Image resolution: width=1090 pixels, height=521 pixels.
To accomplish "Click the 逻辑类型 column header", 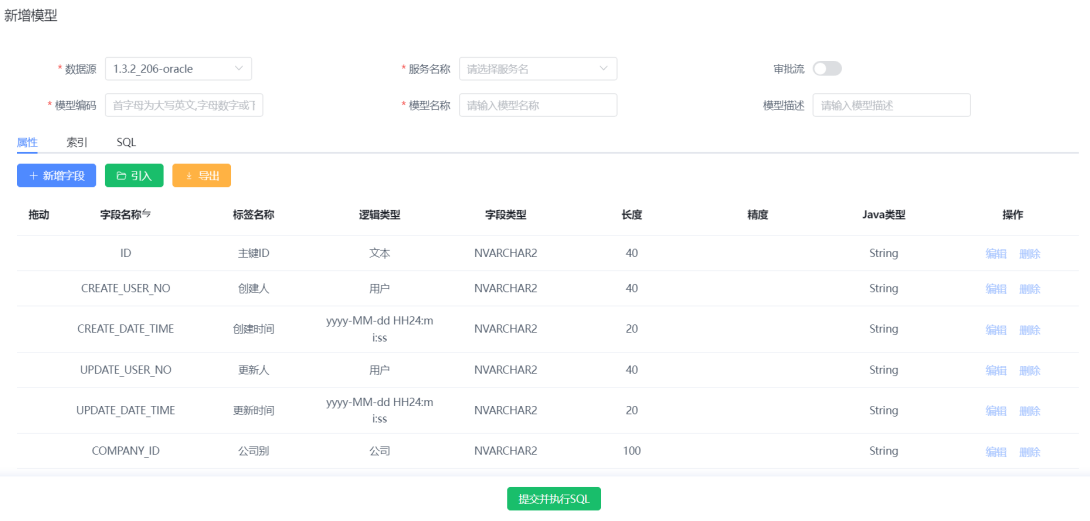I will (x=380, y=215).
